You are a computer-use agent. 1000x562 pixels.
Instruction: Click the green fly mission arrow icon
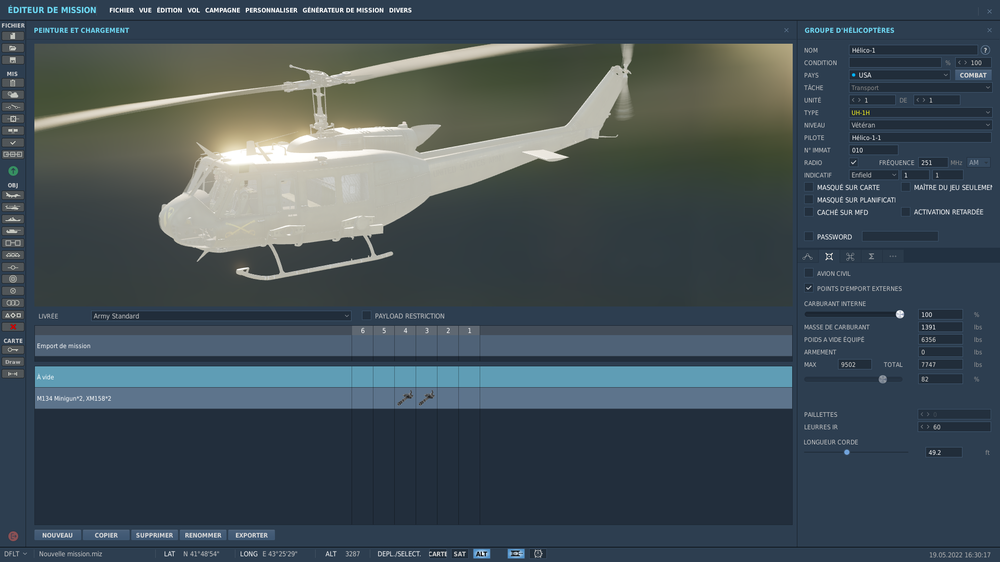pos(13,171)
